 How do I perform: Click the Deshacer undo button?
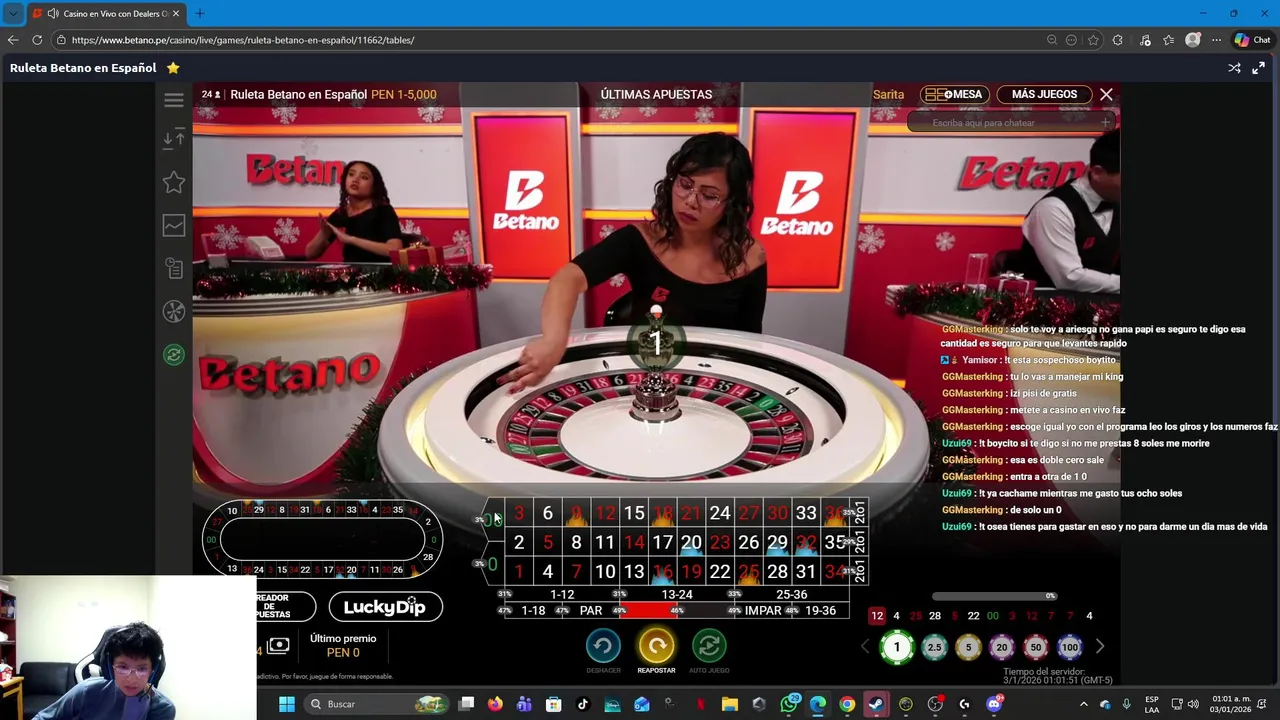tap(603, 646)
